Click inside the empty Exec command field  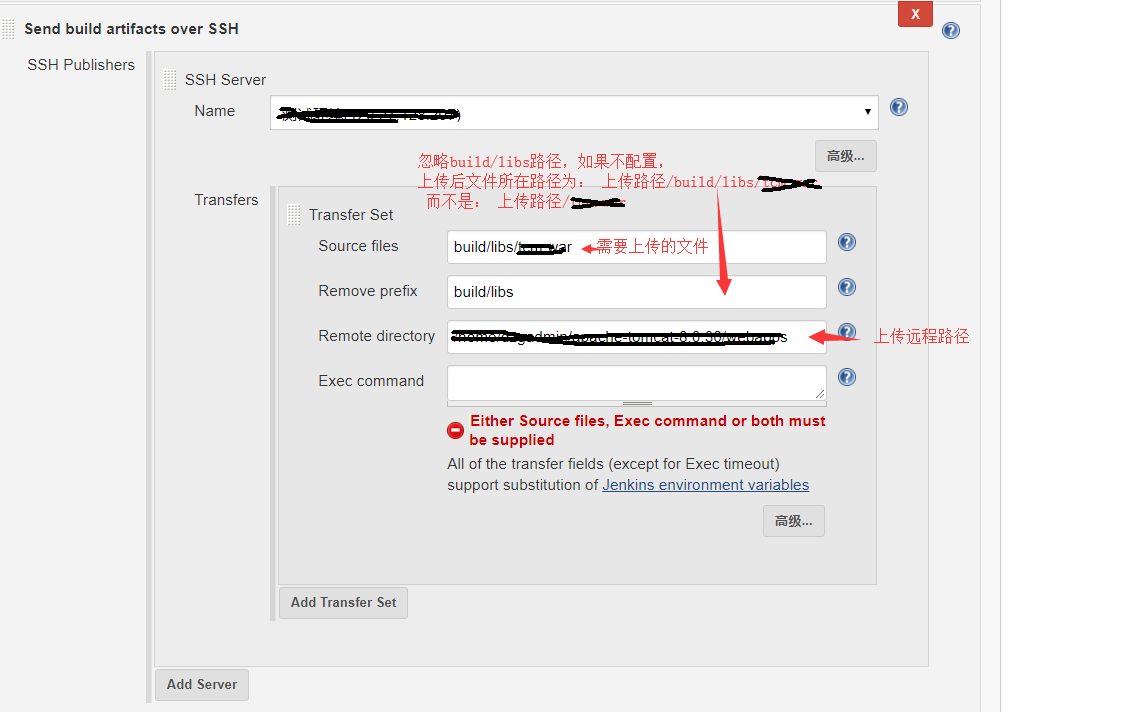point(636,381)
